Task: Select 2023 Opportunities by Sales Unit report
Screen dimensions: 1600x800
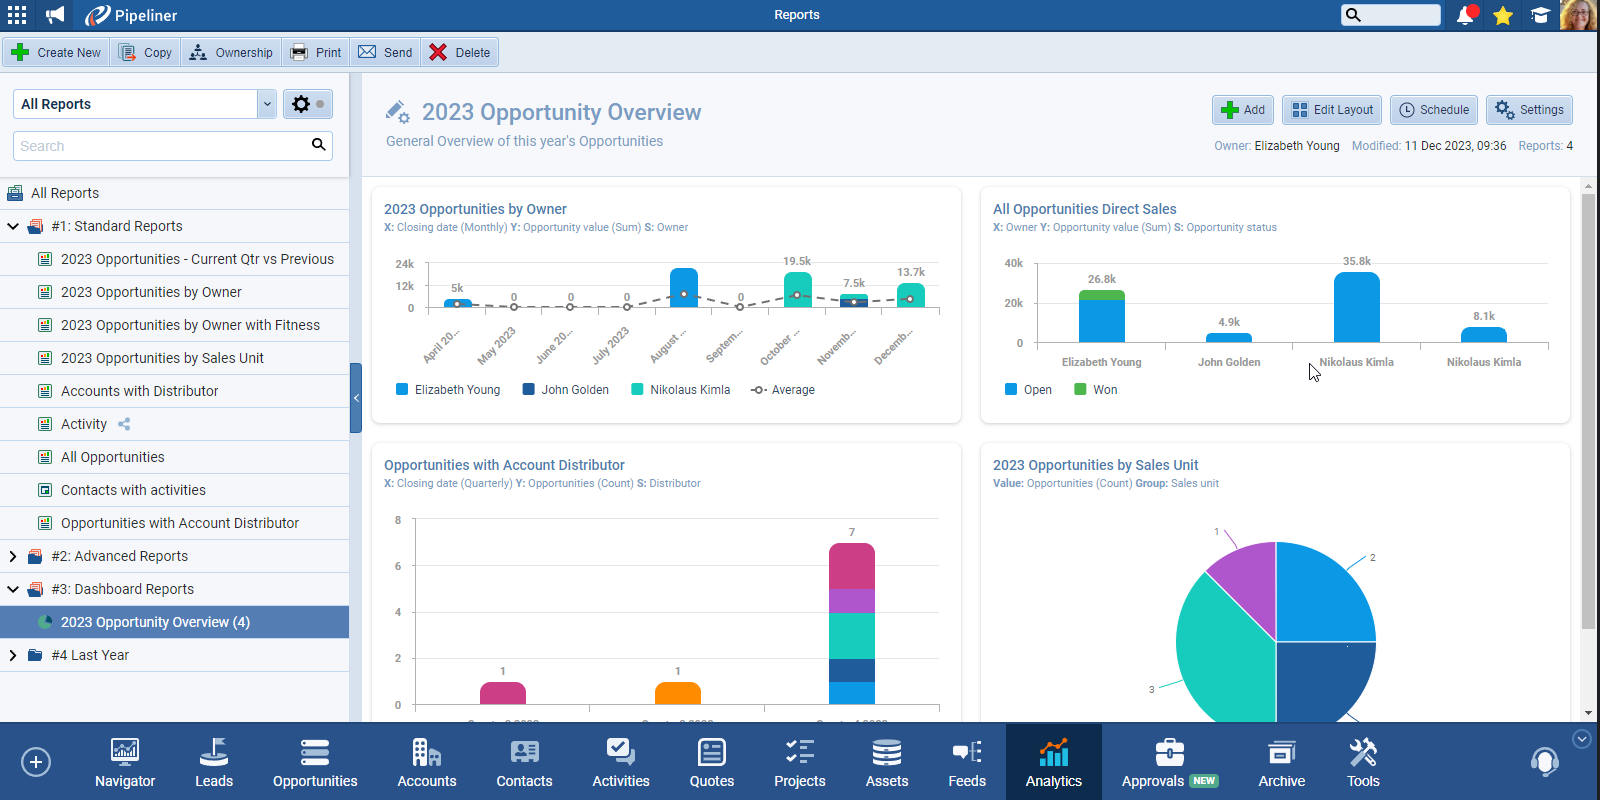Action: pos(162,358)
